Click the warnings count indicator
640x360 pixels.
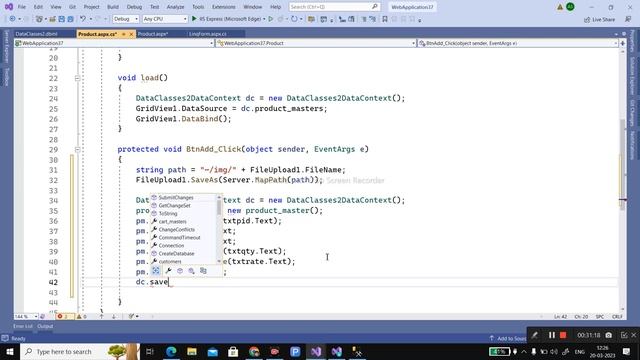click(82, 316)
